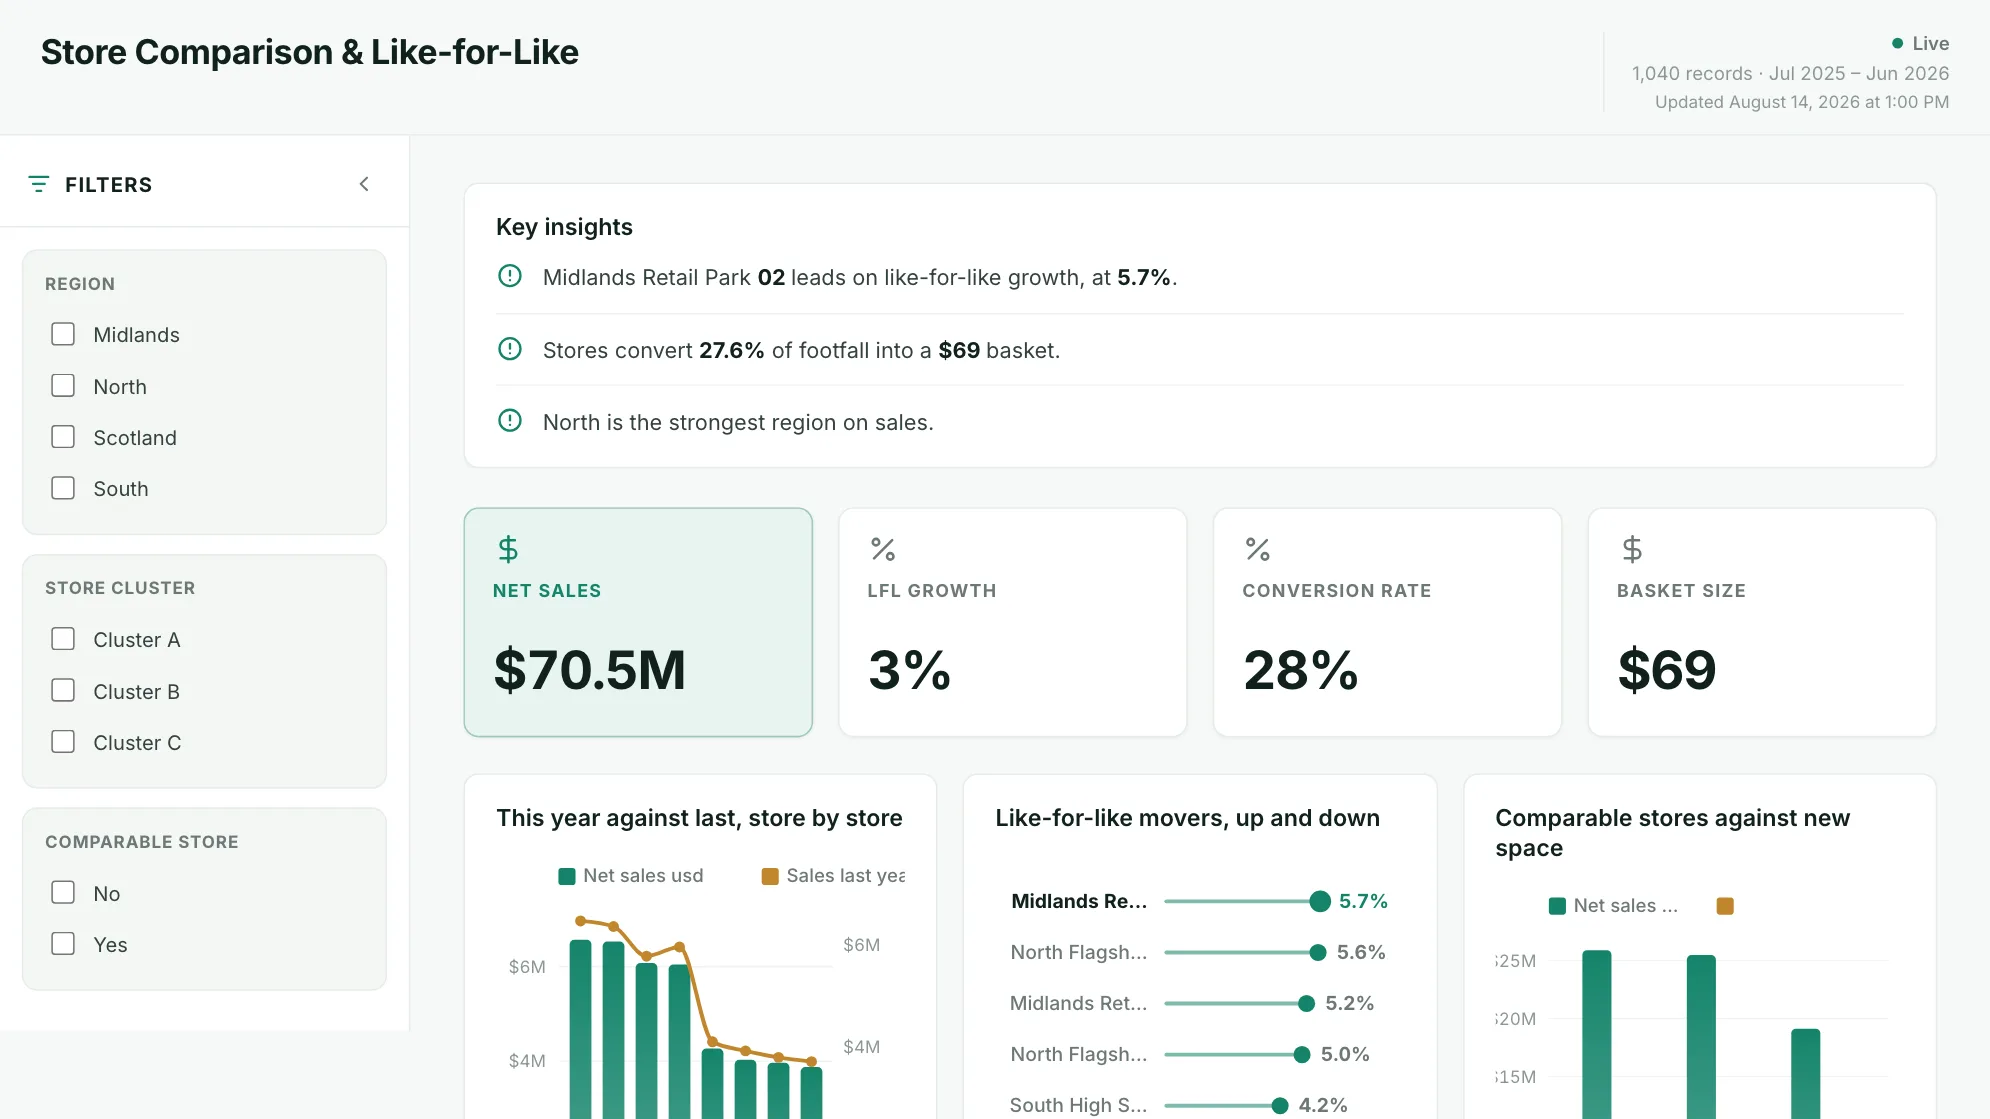Collapse the Filters panel with the chevron
Viewport: 1990px width, 1119px height.
[364, 184]
